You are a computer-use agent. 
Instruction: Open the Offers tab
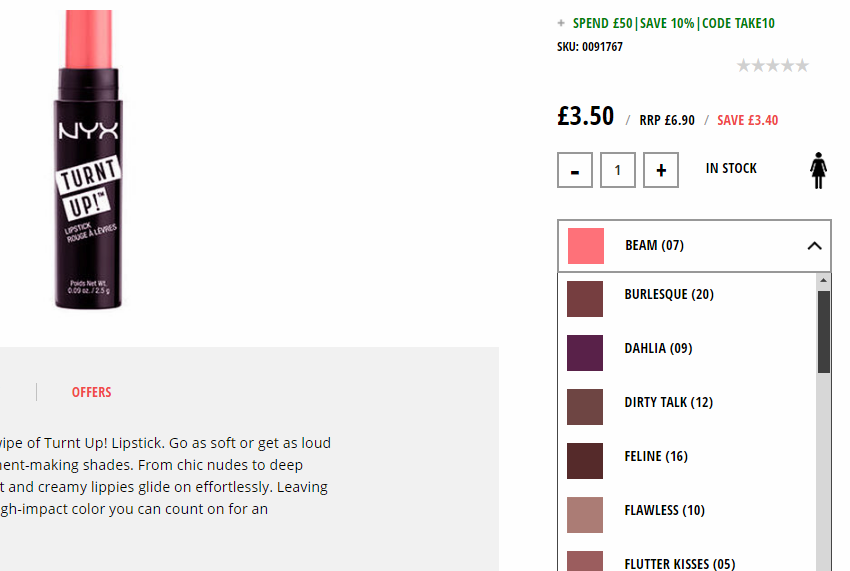click(92, 392)
